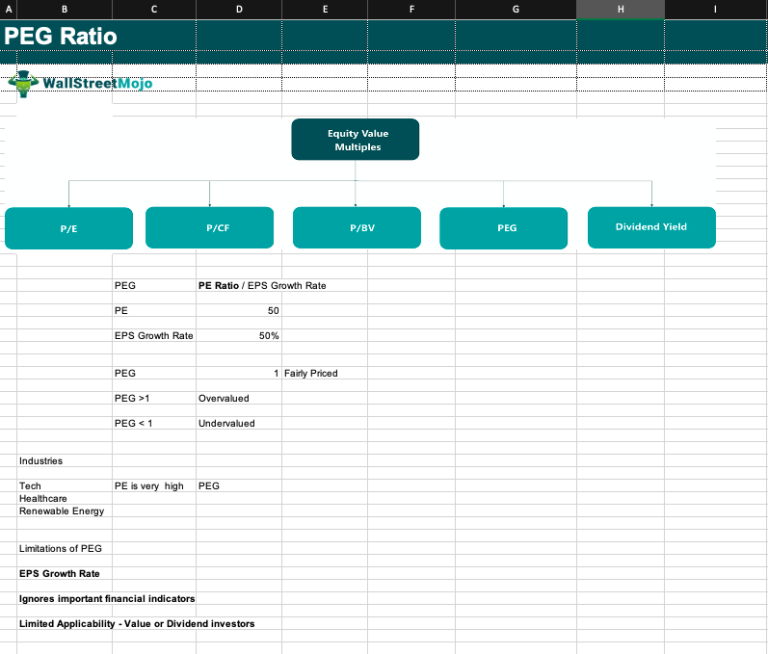Select column G header
The image size is (768, 654).
[x=516, y=9]
